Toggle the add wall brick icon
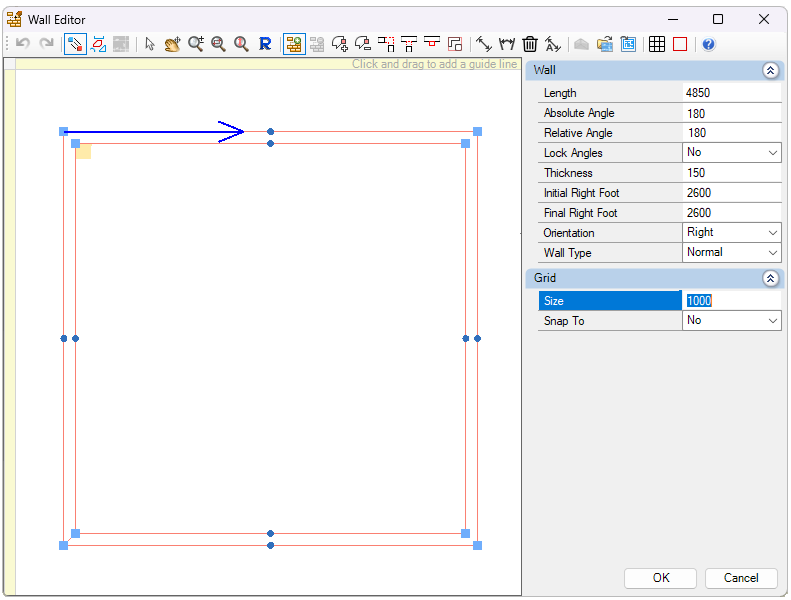Image resolution: width=791 pixels, height=600 pixels. pyautogui.click(x=294, y=44)
